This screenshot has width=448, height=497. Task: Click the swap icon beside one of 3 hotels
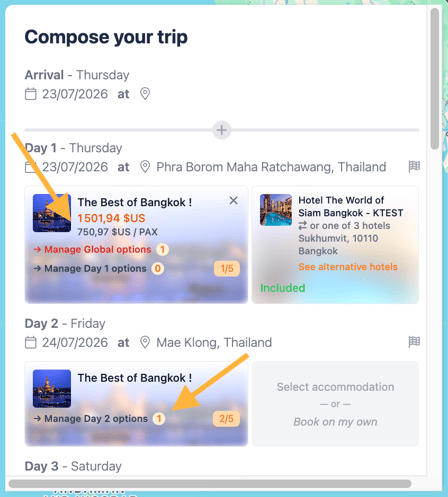pyautogui.click(x=302, y=226)
